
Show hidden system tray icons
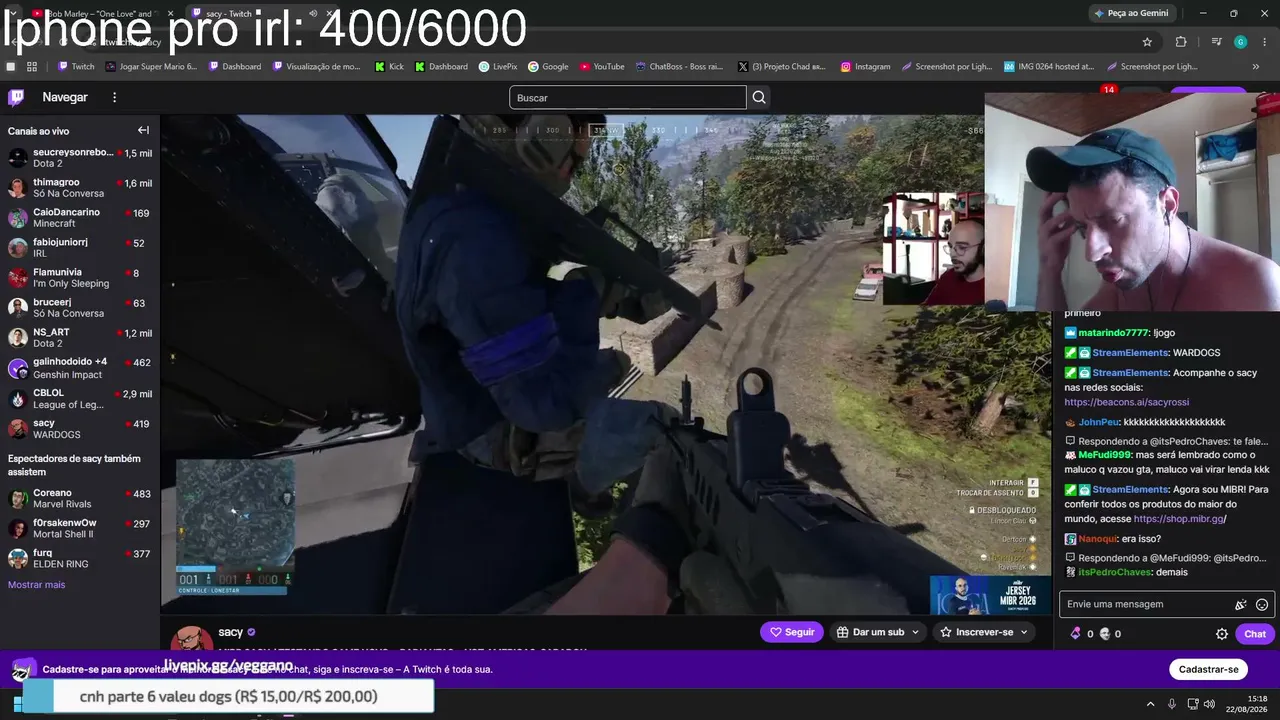click(1150, 704)
